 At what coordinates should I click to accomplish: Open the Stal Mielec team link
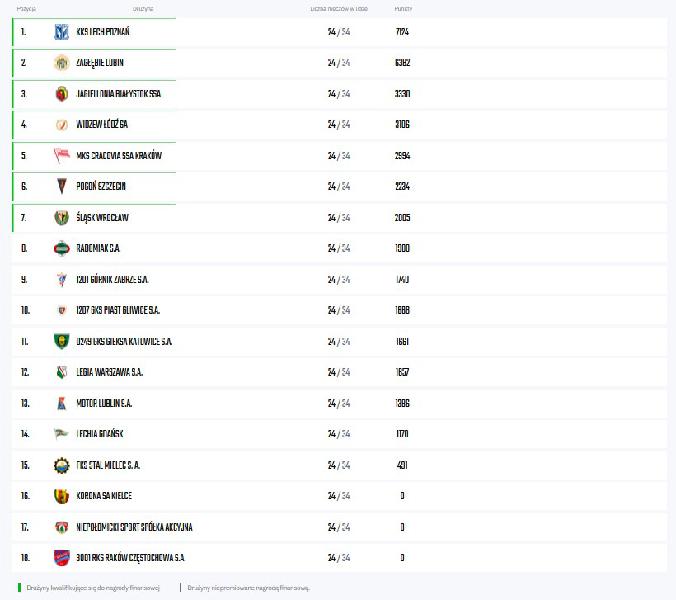[108, 465]
